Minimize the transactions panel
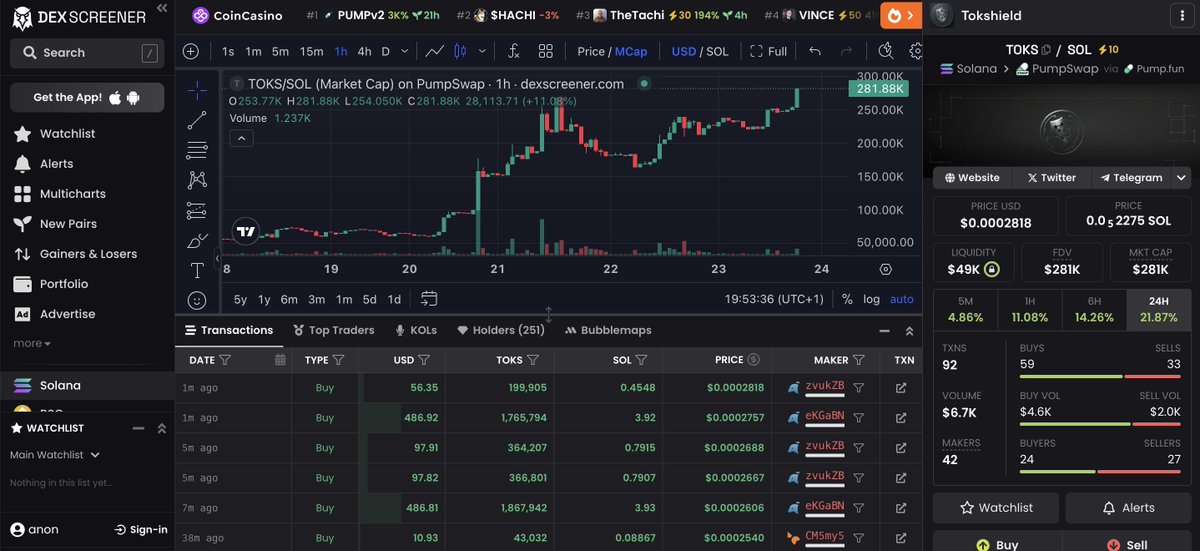The height and width of the screenshot is (551, 1200). click(x=884, y=331)
